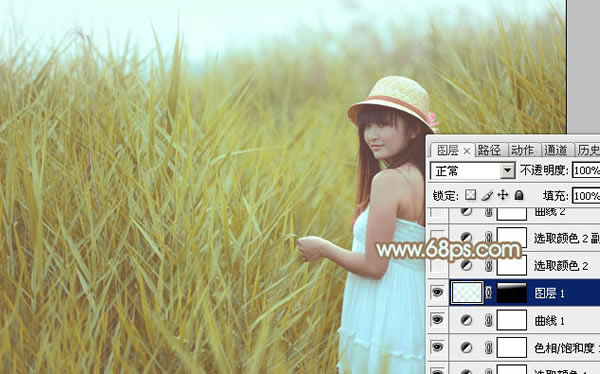Click adjustment icon of 色相/饱和度 layer
This screenshot has height=374, width=600.
click(x=466, y=348)
